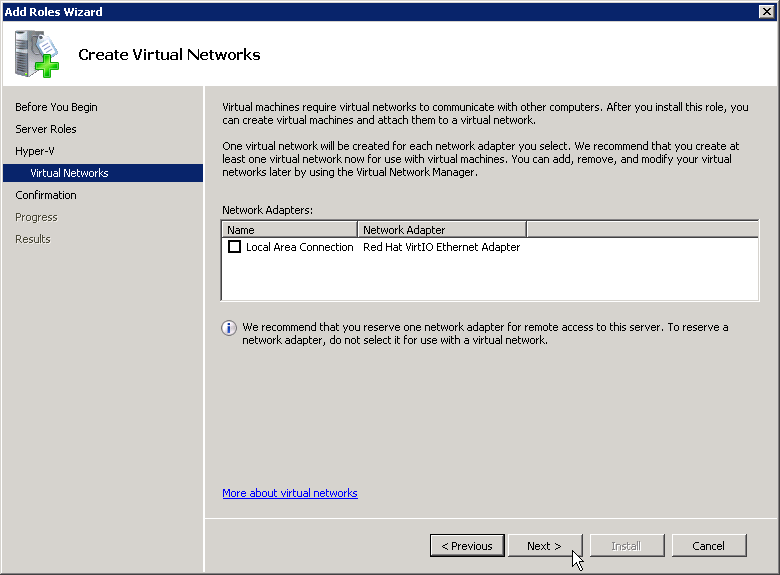
Task: Click the Results step label
Action: (x=33, y=239)
